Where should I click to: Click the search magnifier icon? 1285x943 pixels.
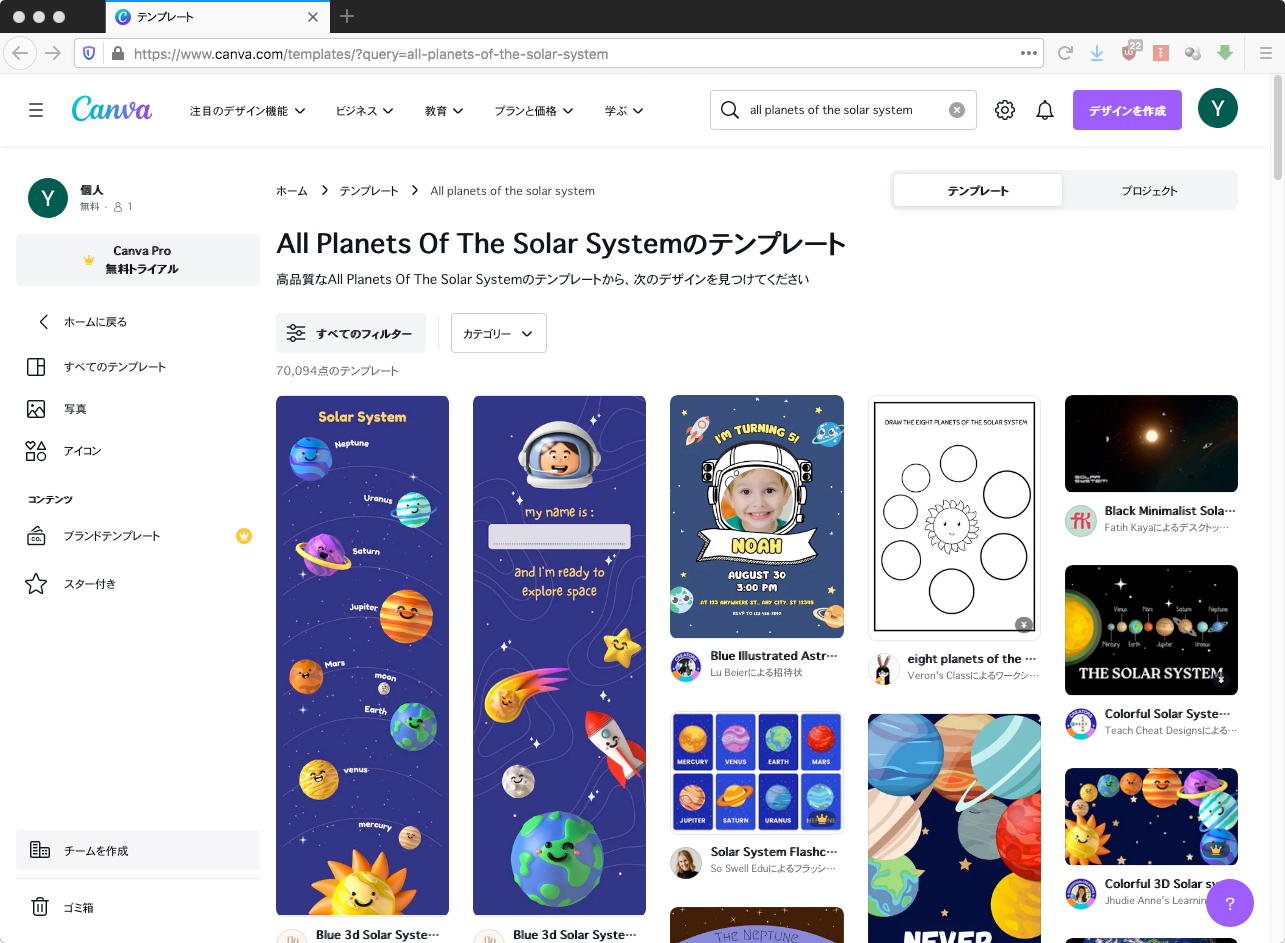[730, 110]
